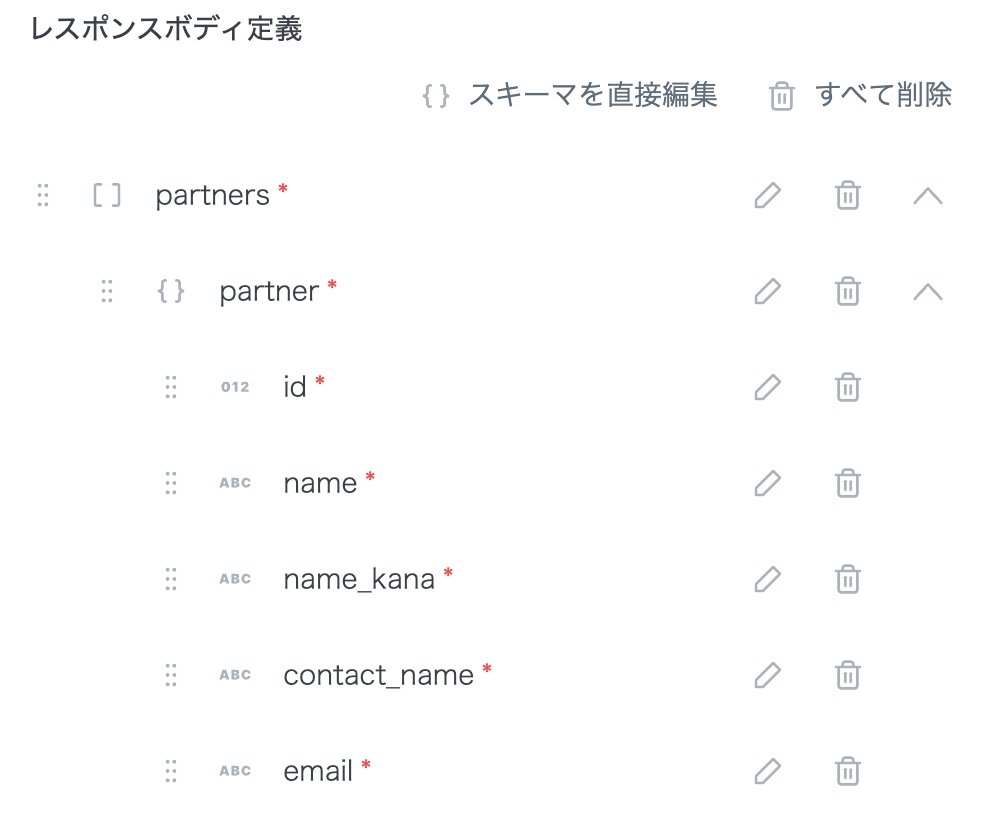Click the pencil icon for the email field
The height and width of the screenshot is (840, 996).
767,771
